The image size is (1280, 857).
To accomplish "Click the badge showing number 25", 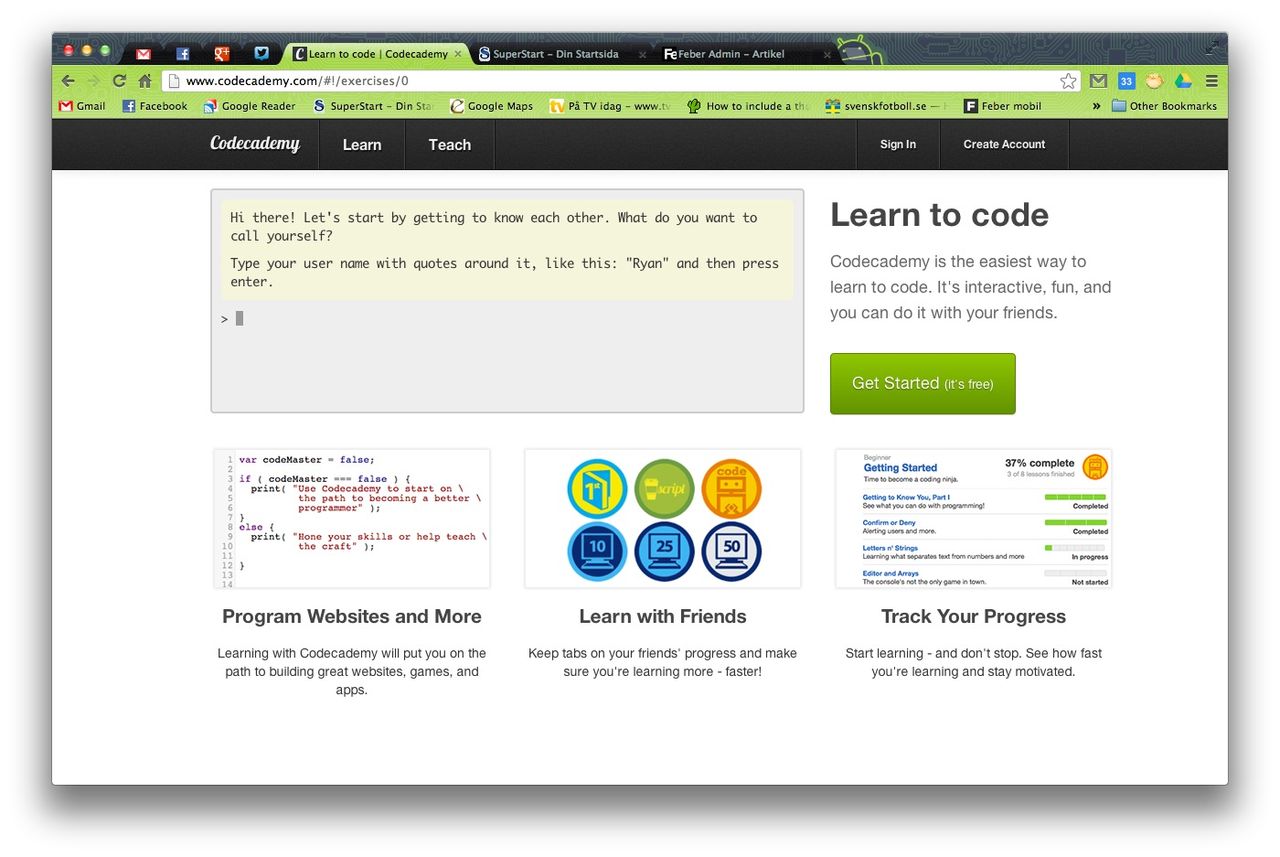I will pyautogui.click(x=664, y=551).
